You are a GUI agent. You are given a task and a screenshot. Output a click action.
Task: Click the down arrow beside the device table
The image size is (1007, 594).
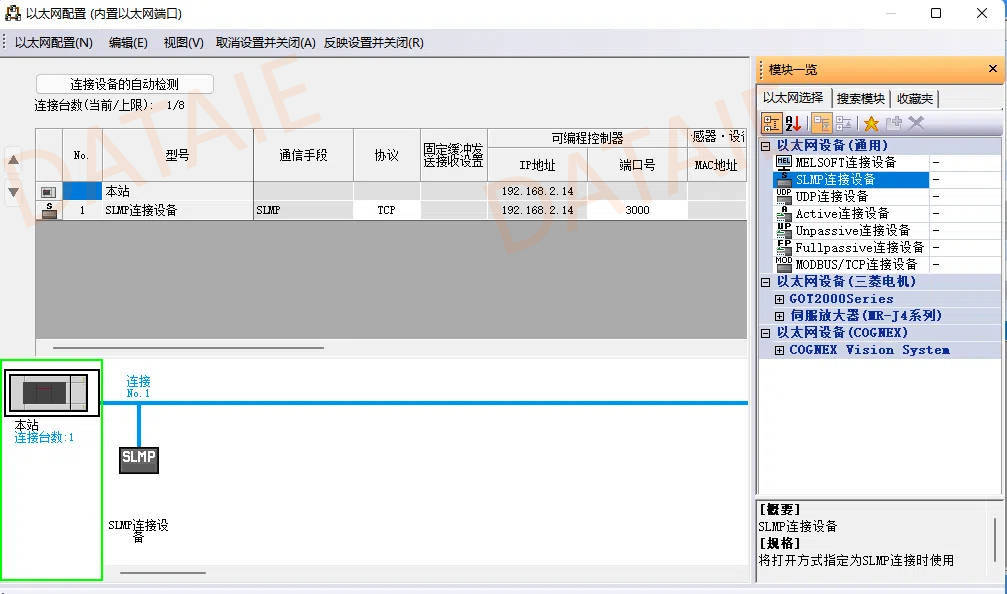click(x=13, y=192)
